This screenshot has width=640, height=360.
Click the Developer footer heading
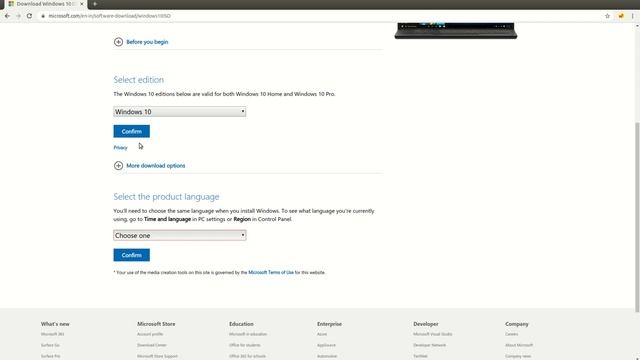426,324
